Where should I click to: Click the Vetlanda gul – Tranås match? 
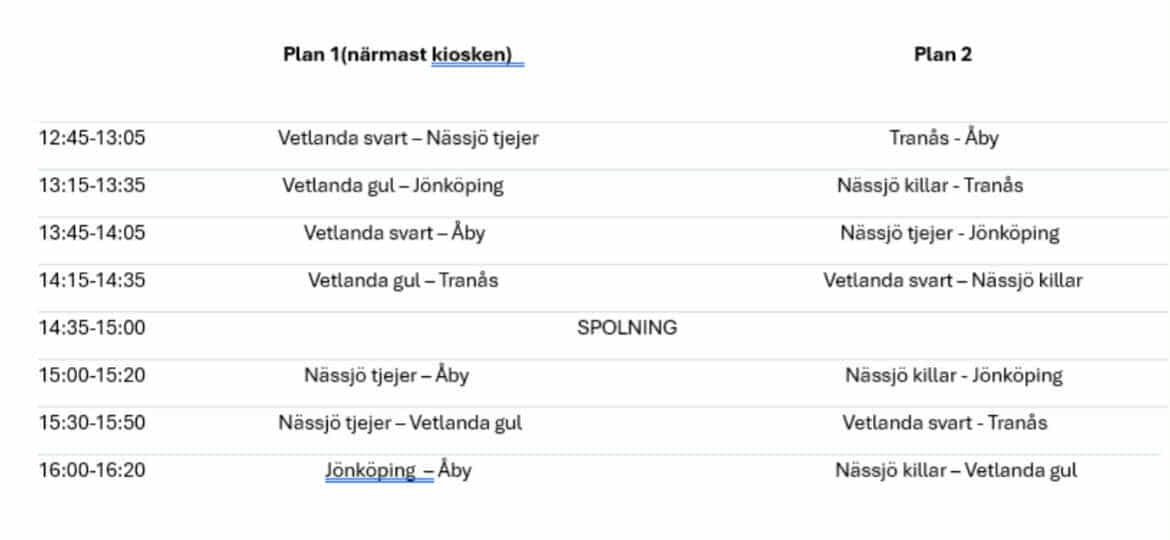[402, 280]
